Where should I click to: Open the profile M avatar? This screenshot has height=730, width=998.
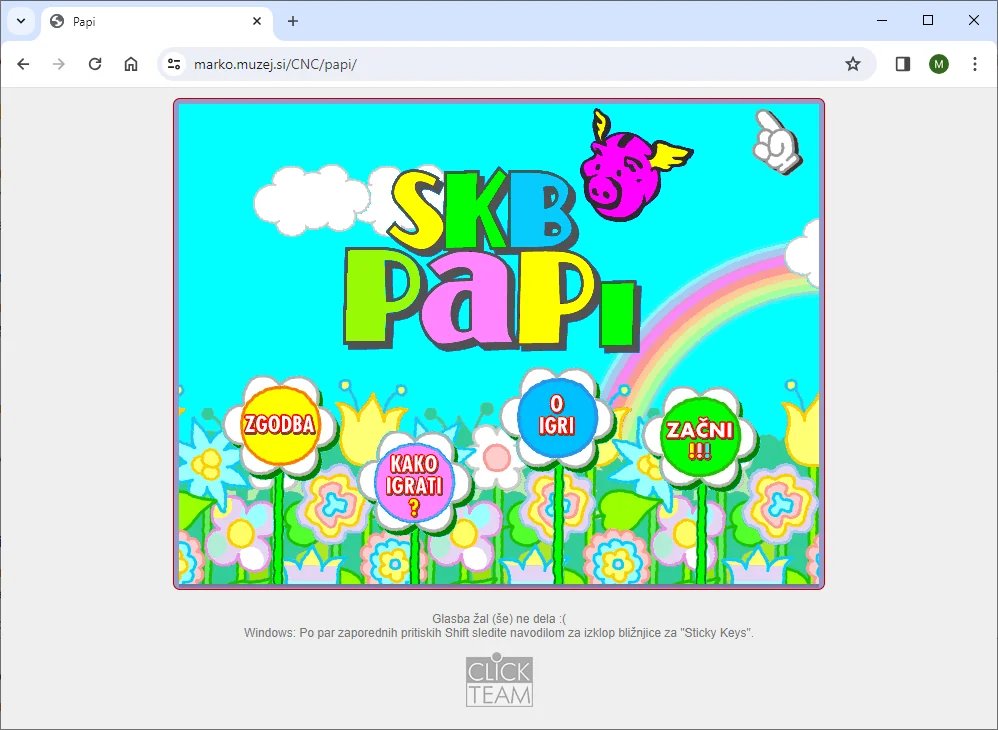coord(939,64)
